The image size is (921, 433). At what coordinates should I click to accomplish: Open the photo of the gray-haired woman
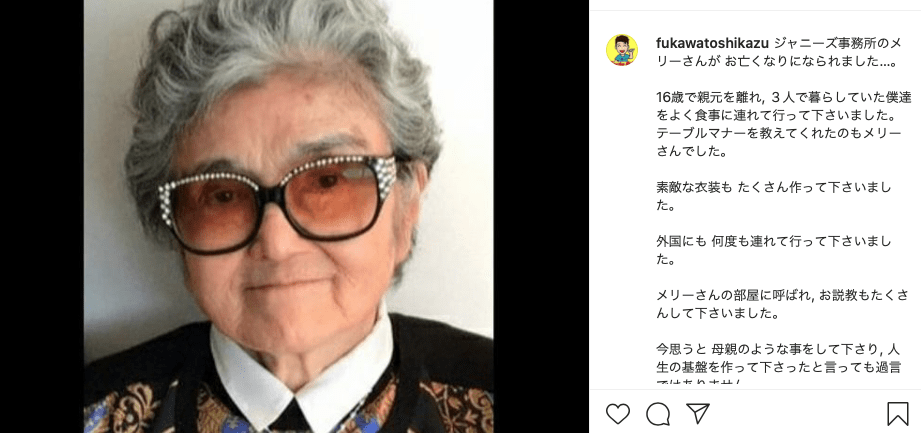tap(288, 216)
